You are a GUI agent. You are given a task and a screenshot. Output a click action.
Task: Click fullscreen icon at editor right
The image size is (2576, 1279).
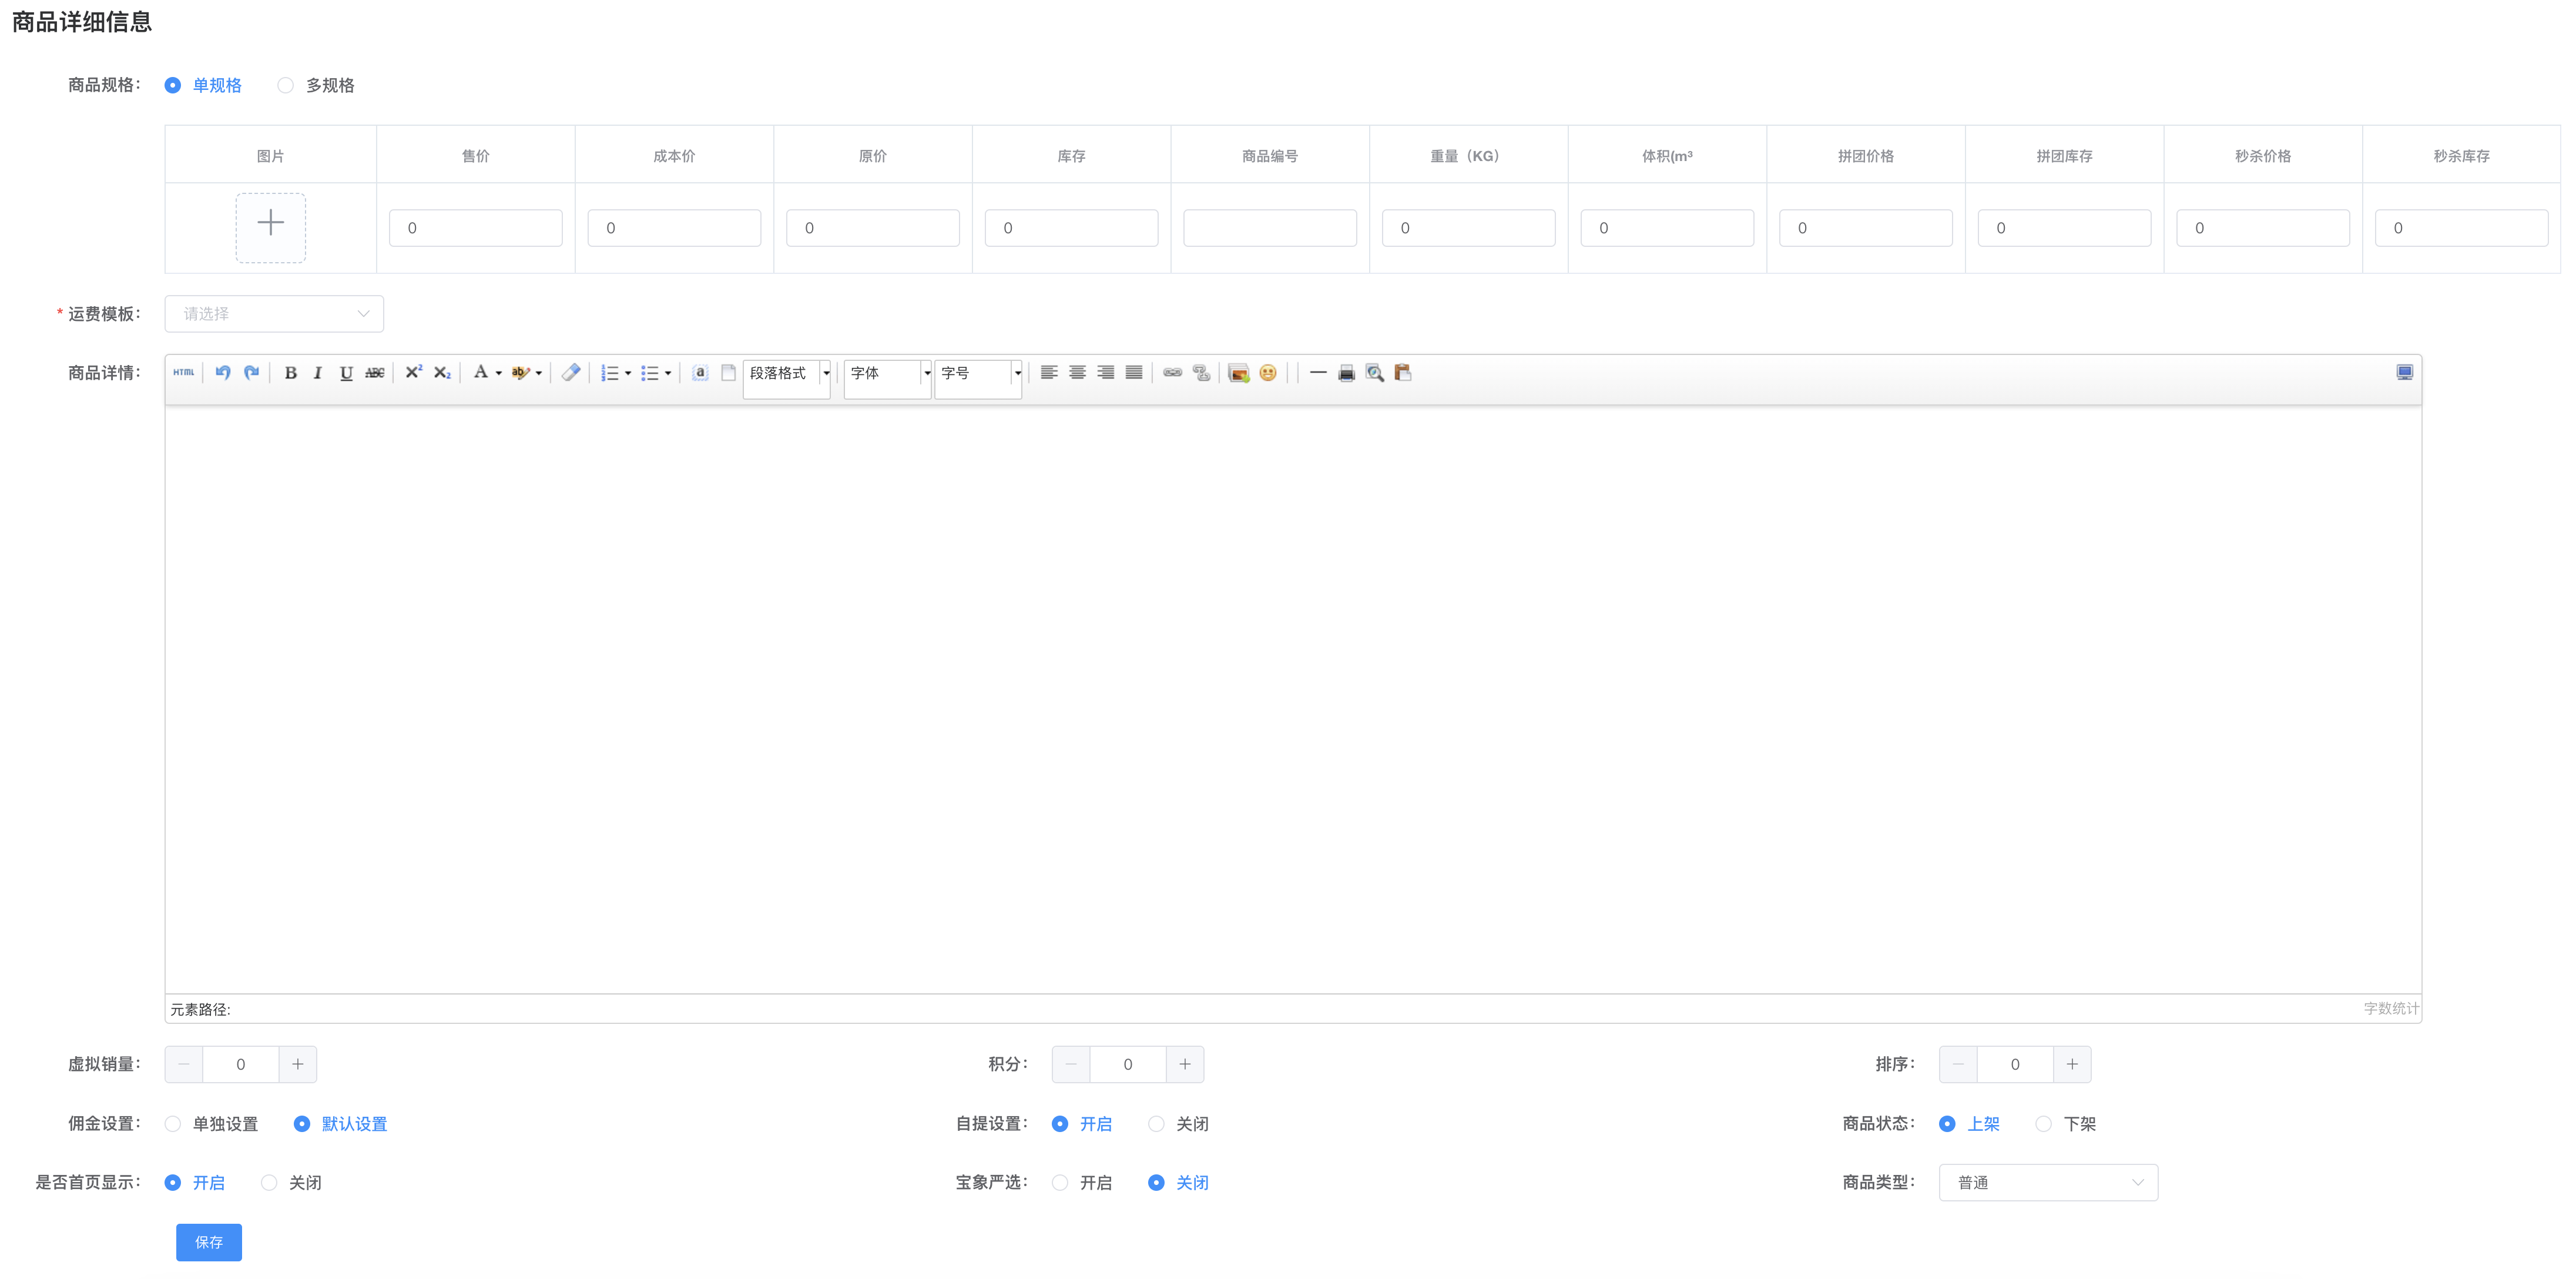(x=2405, y=373)
